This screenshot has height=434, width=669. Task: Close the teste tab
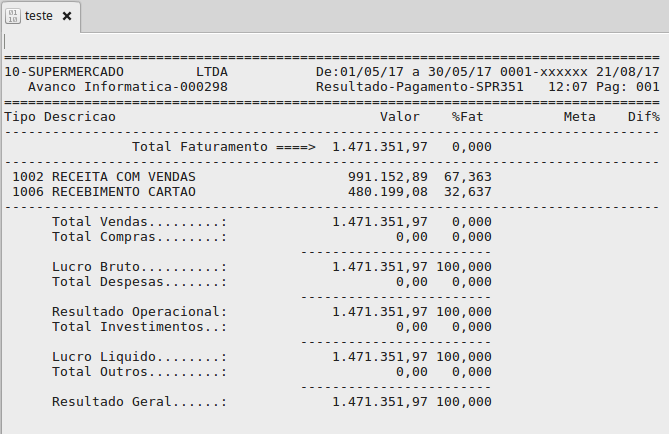coord(67,17)
